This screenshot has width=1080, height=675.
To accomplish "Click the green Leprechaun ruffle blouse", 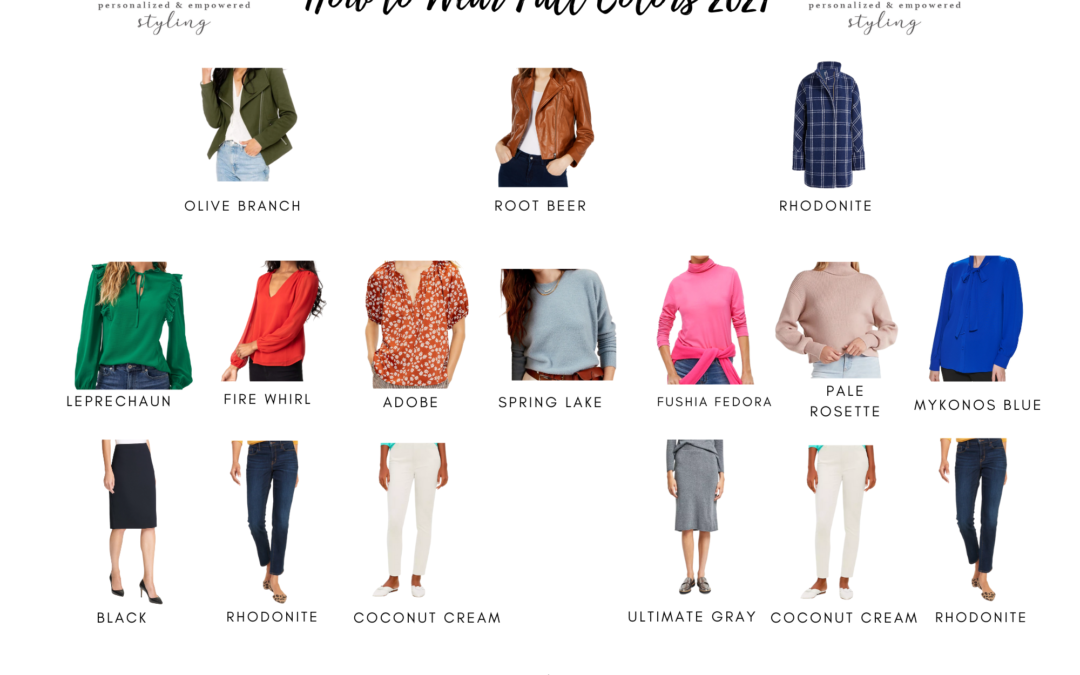I will pos(133,325).
